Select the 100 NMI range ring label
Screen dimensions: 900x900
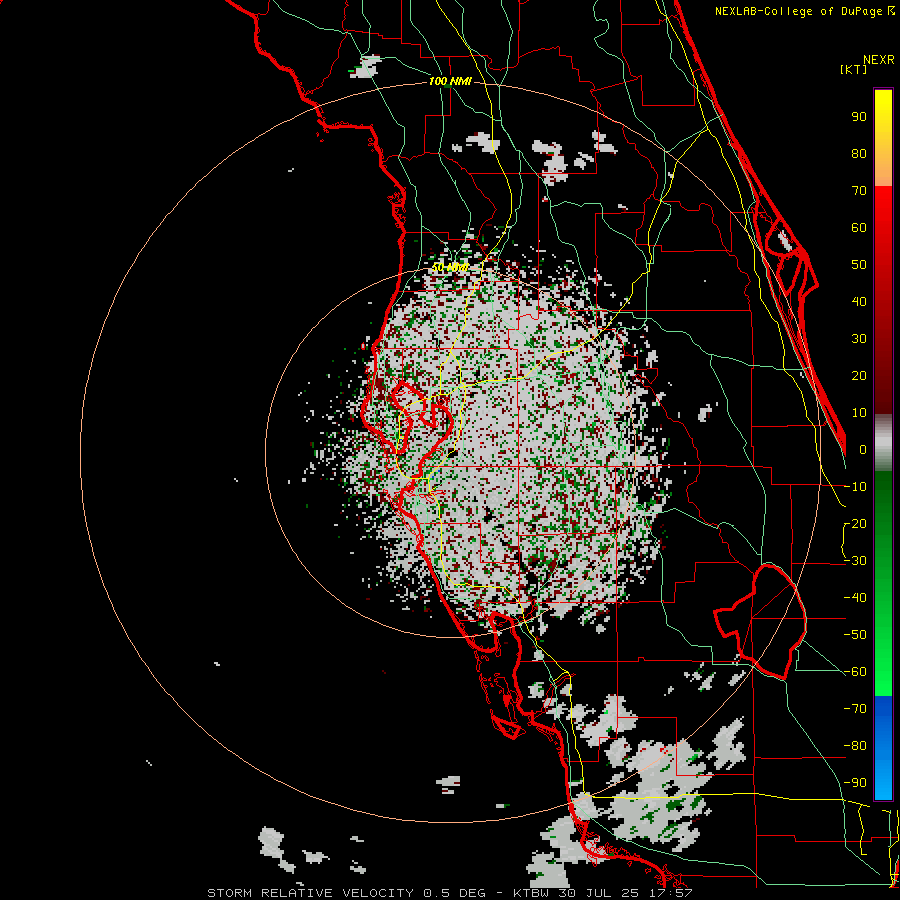pos(450,82)
